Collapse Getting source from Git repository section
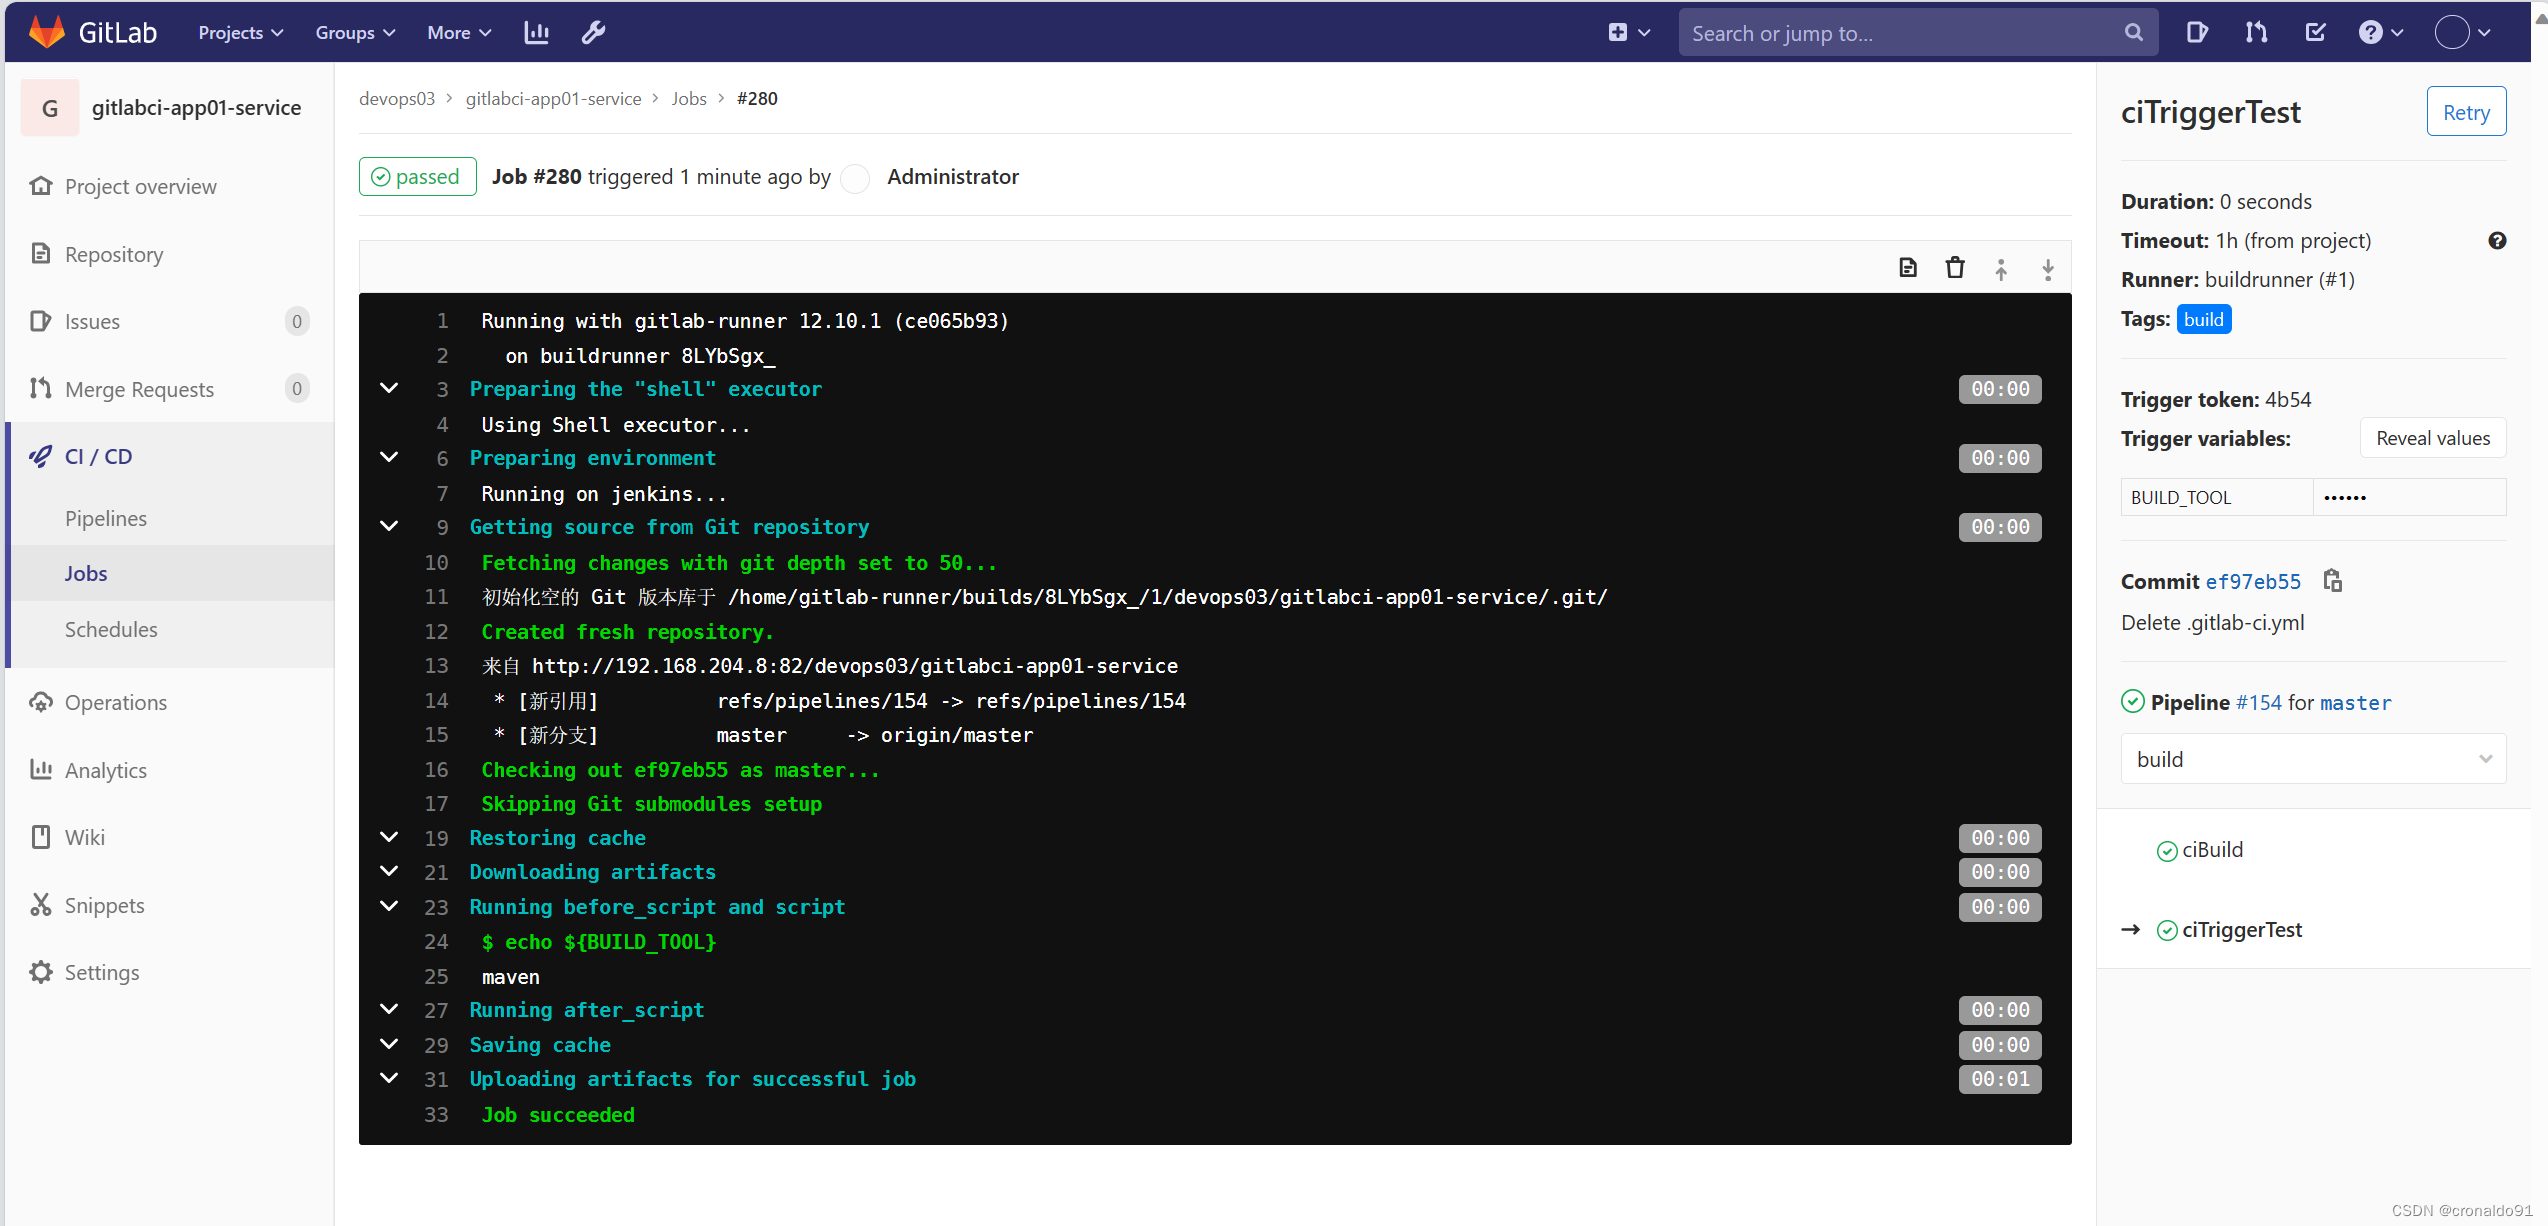 [389, 527]
